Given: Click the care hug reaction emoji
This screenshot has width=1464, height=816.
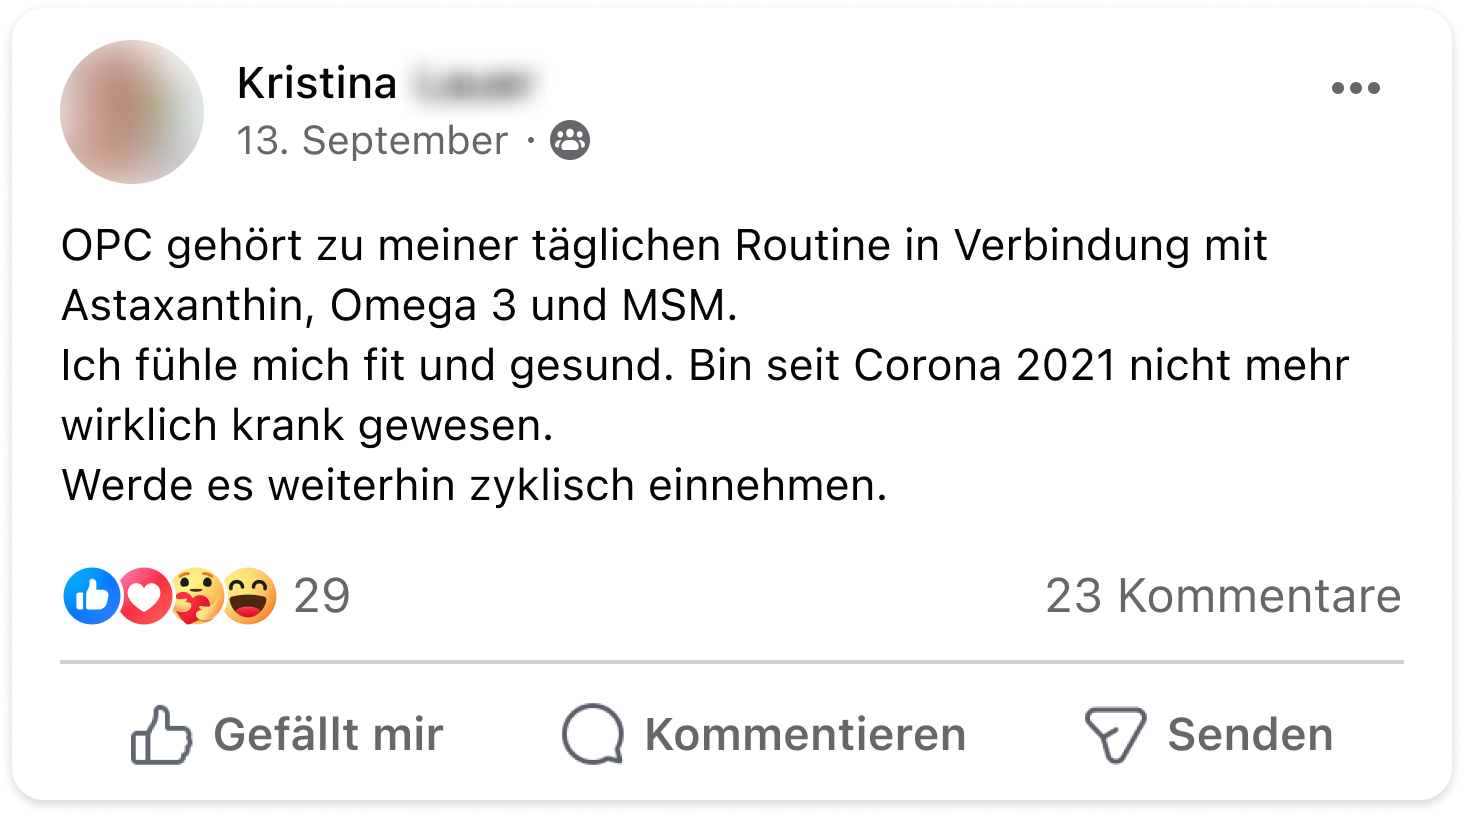Looking at the screenshot, I should coord(196,596).
